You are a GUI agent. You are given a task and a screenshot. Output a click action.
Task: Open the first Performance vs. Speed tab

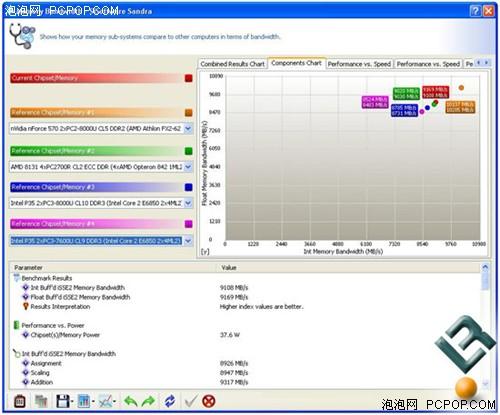click(359, 64)
